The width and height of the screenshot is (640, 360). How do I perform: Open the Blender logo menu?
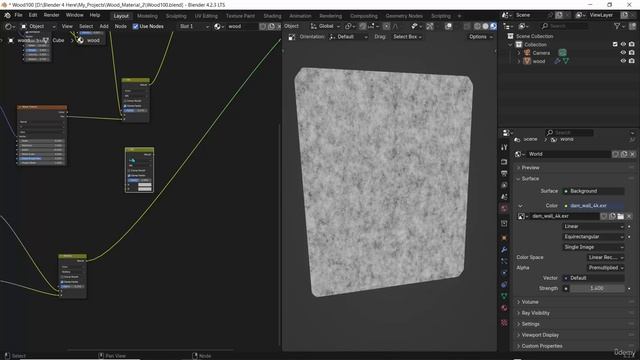coord(7,15)
